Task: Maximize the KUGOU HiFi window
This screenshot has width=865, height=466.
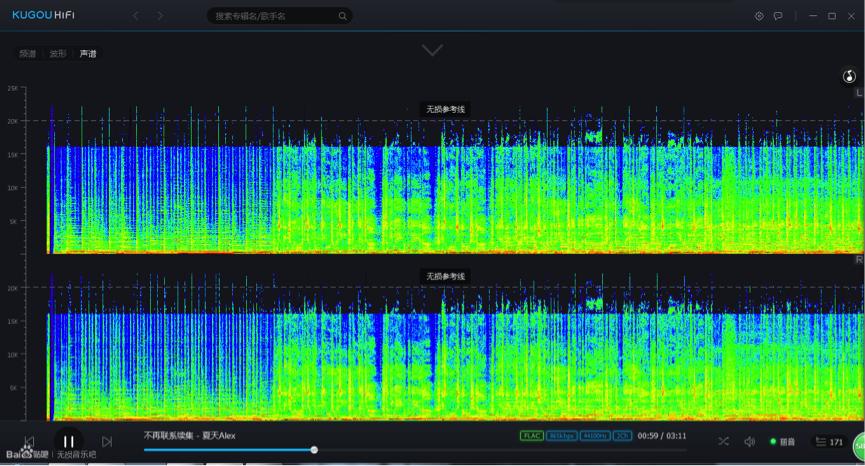Action: click(x=832, y=16)
